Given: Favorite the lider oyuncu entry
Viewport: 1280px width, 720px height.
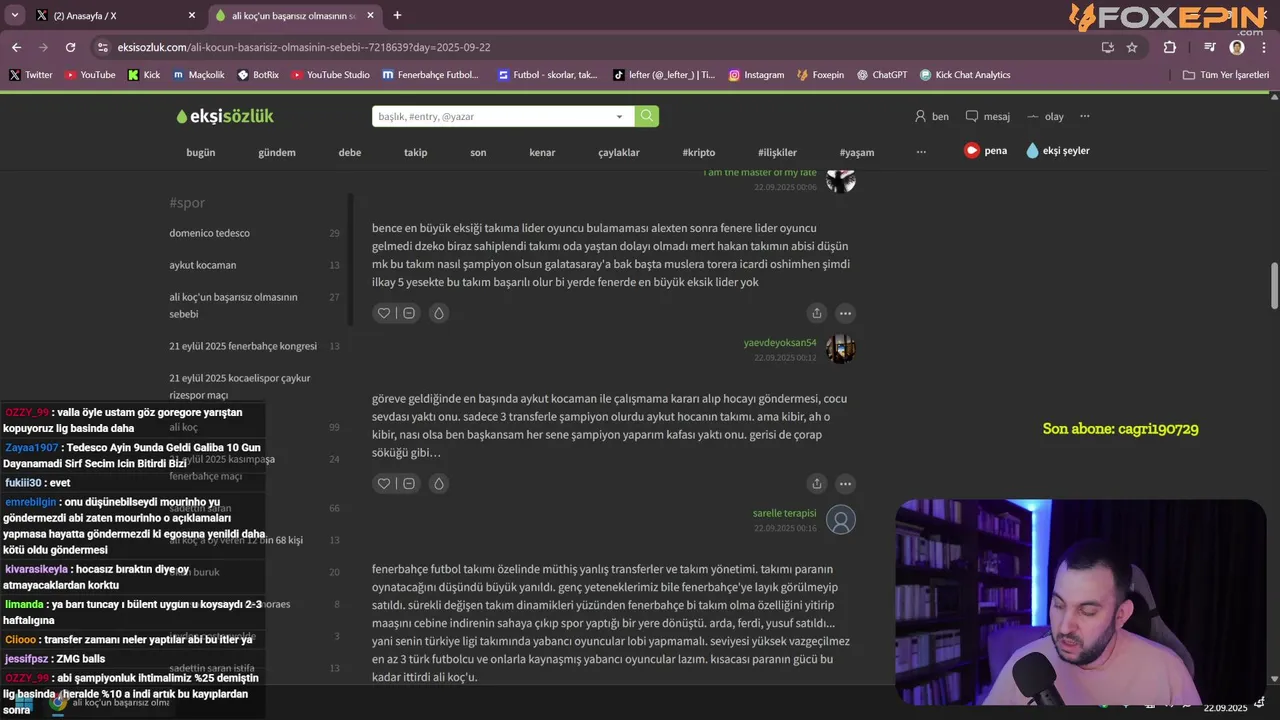Looking at the screenshot, I should [x=383, y=313].
